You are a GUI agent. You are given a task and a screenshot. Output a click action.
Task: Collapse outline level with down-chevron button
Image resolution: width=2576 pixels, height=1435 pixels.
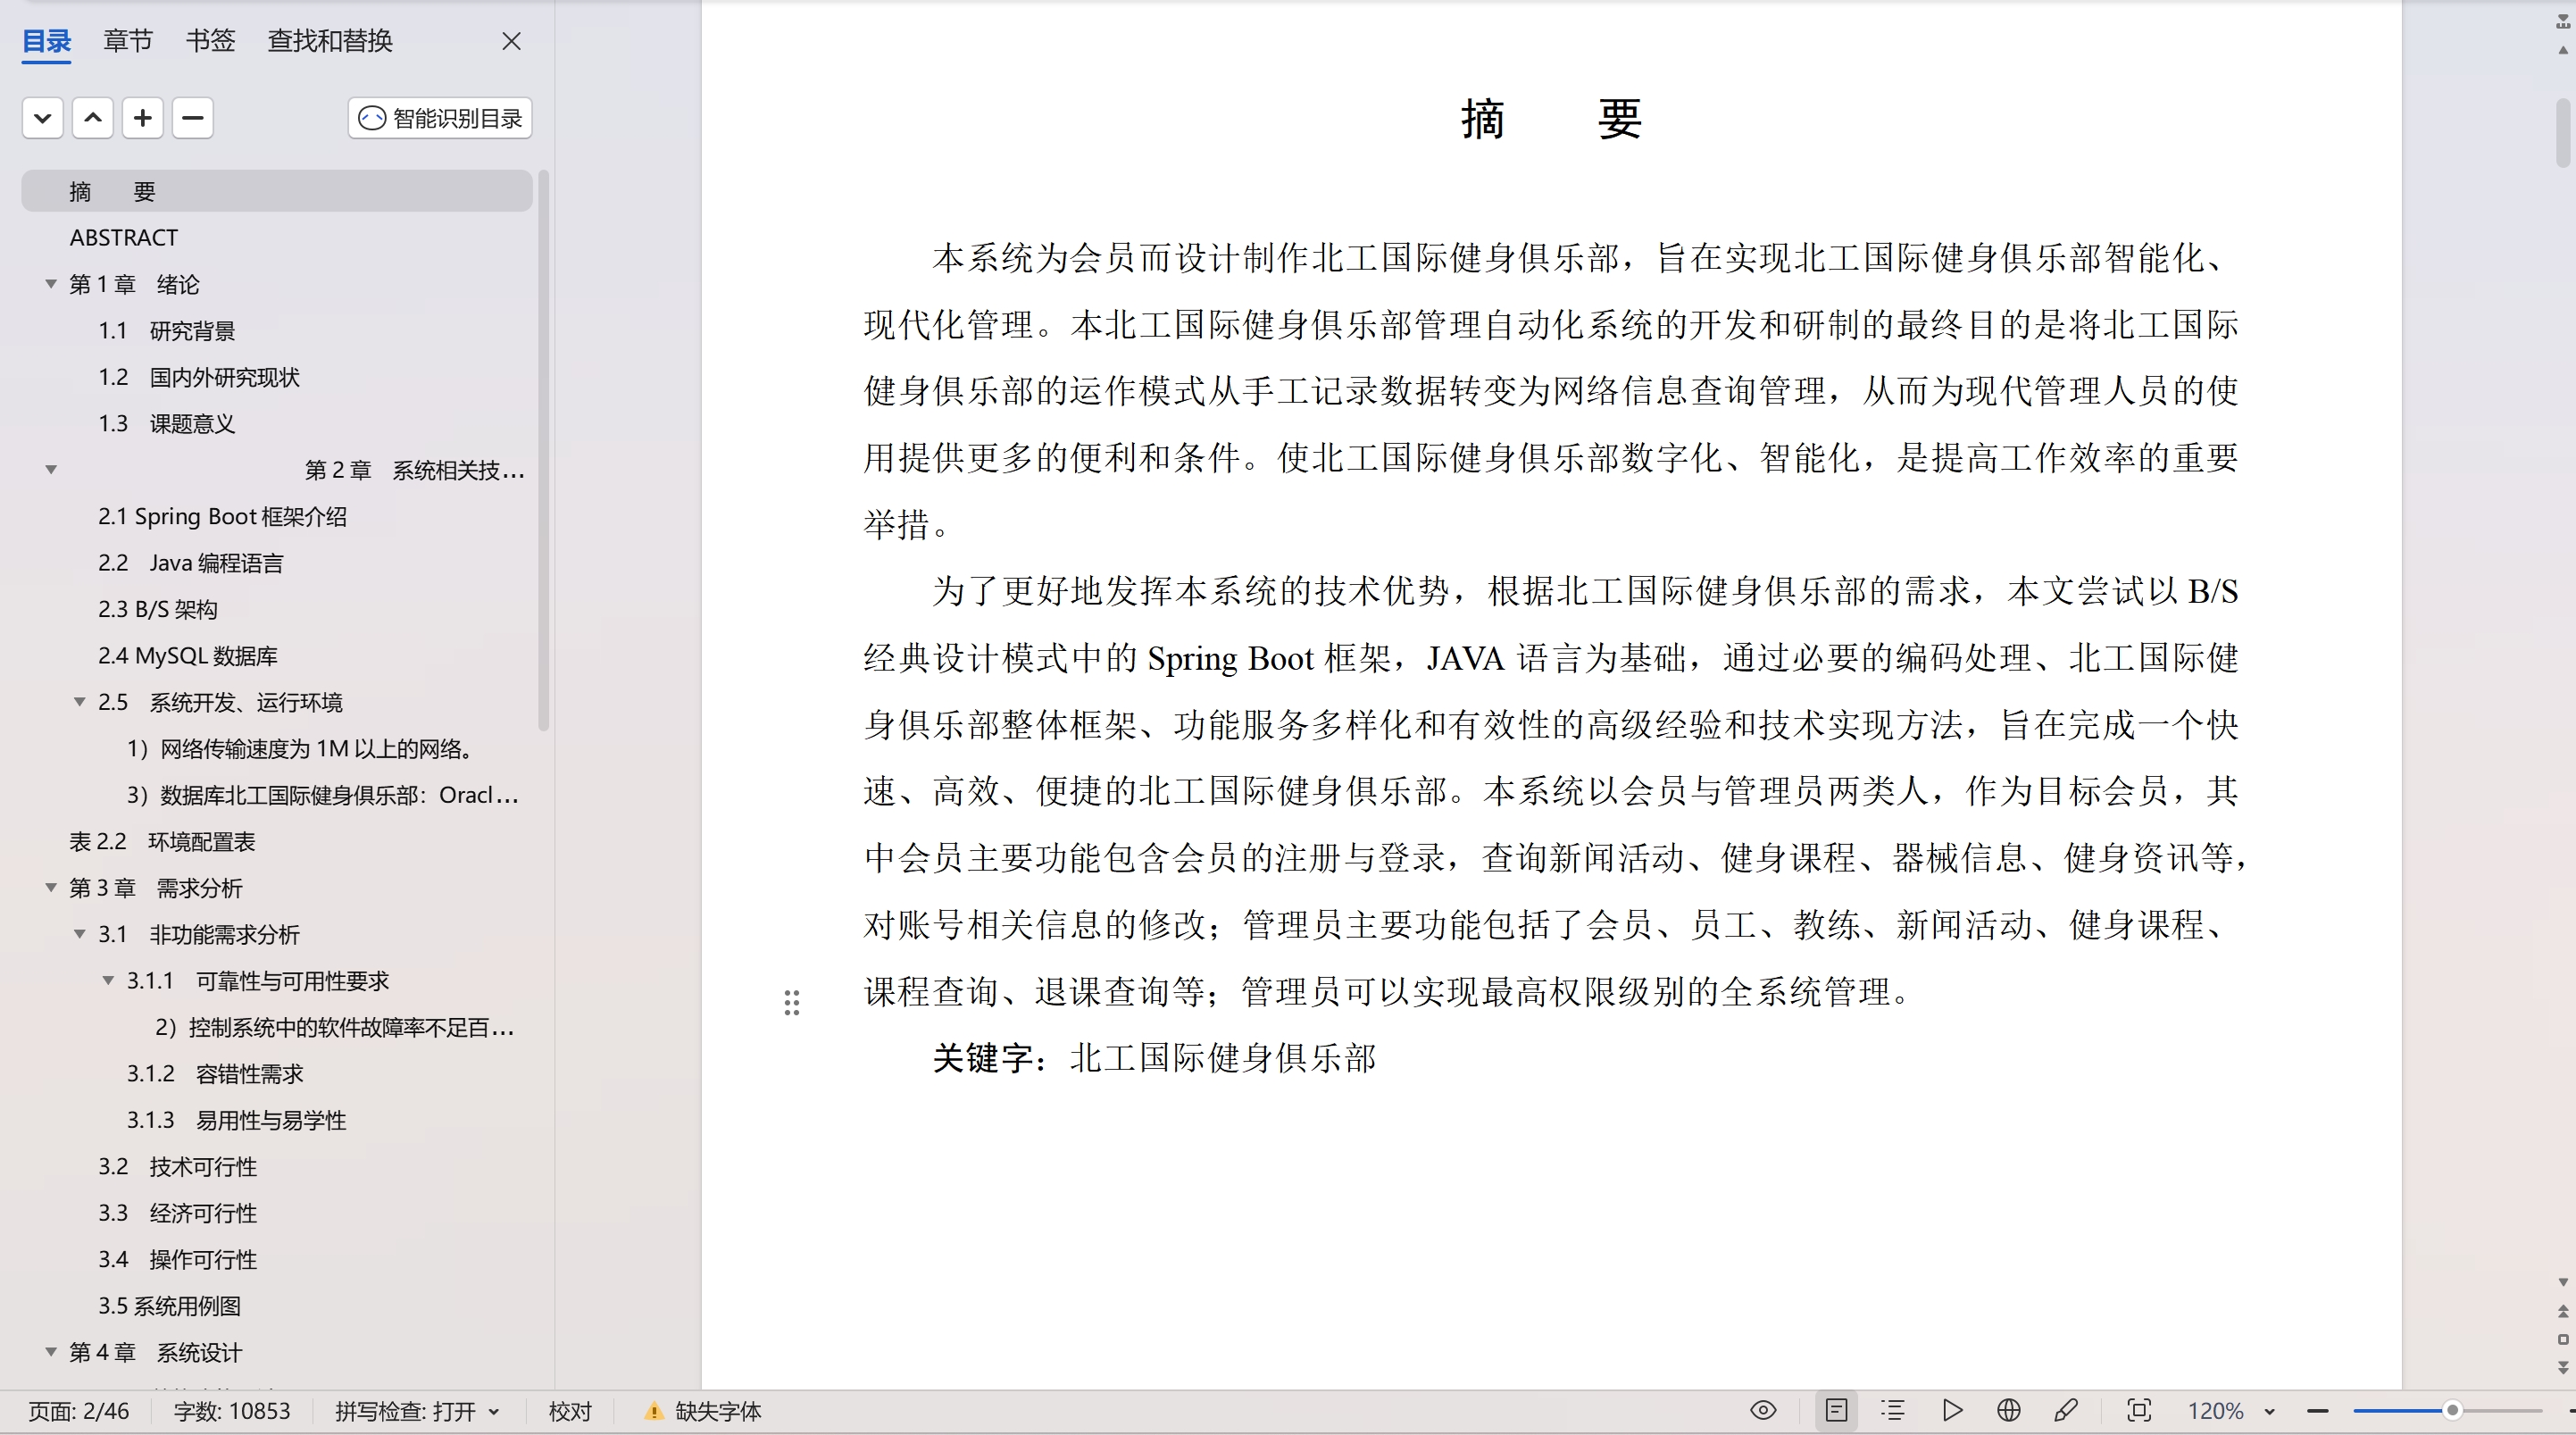(42, 118)
